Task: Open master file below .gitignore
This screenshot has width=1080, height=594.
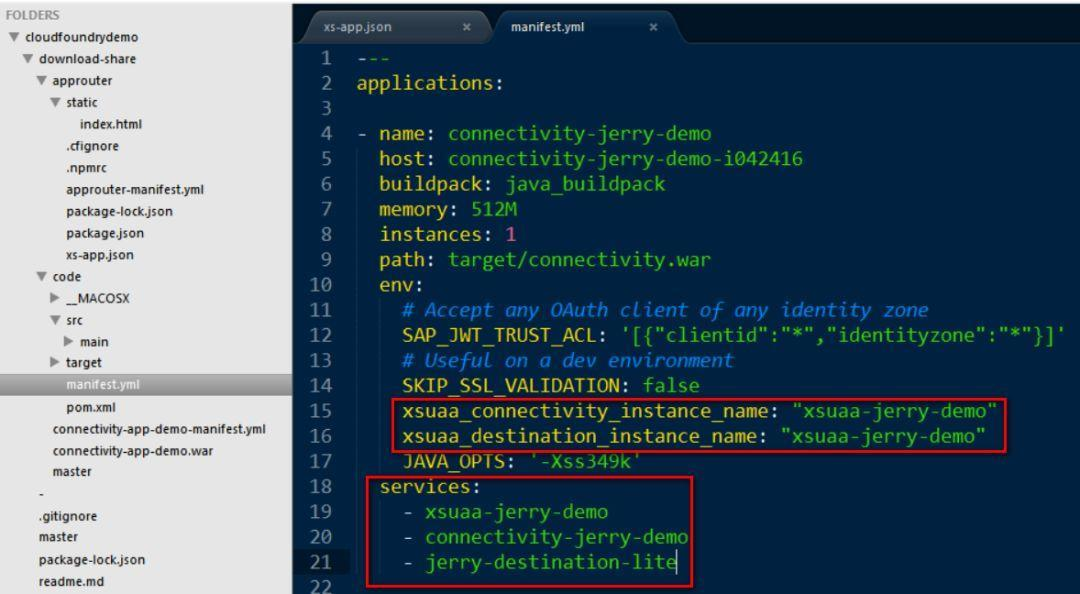Action: (58, 537)
